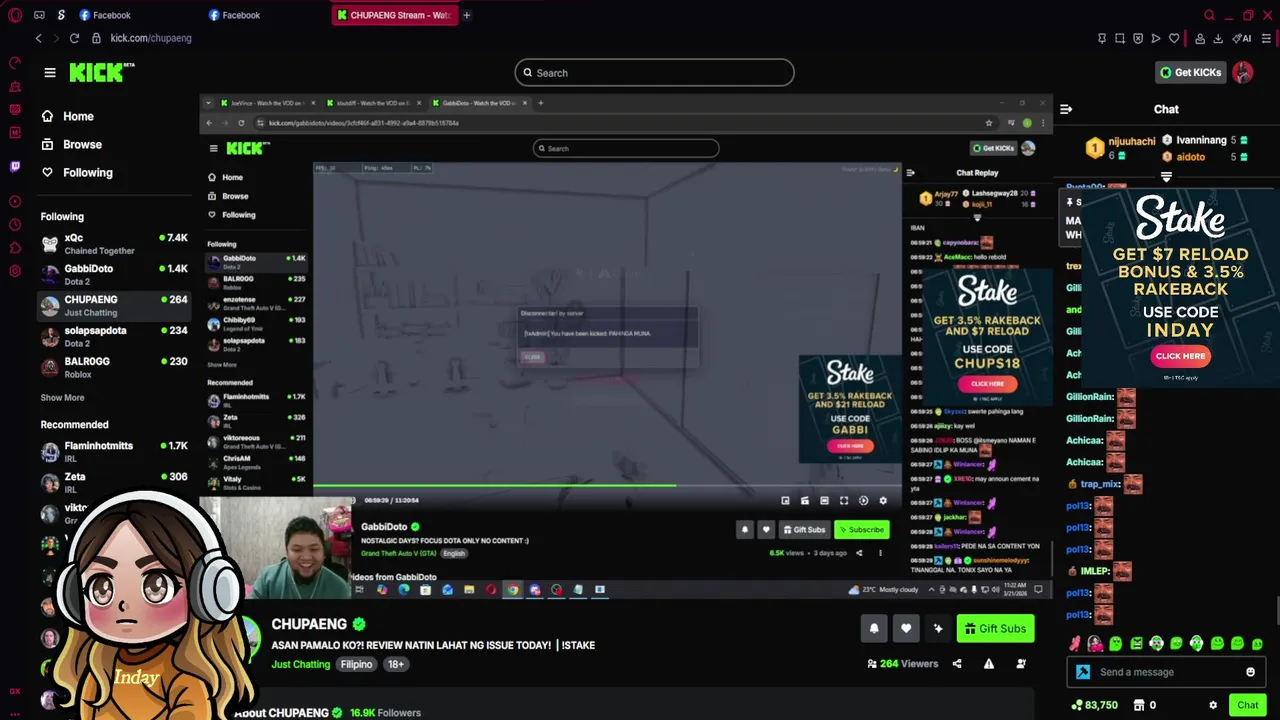The width and height of the screenshot is (1280, 720).
Task: Click the Send a message input
Action: click(x=1166, y=672)
